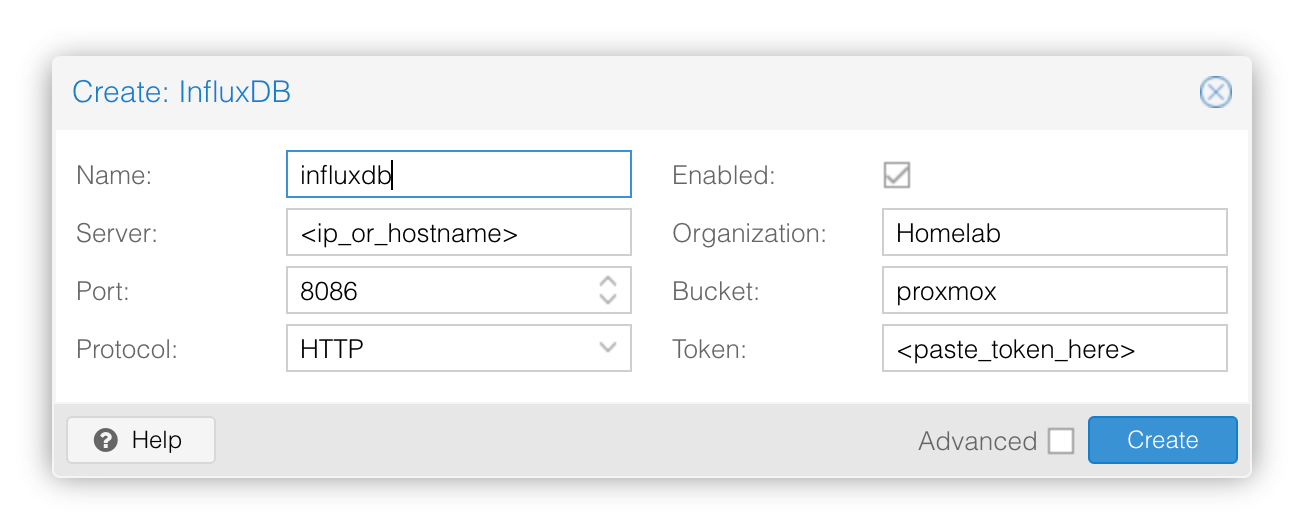Focus the Server hostname field
The image size is (1304, 528).
tap(459, 233)
